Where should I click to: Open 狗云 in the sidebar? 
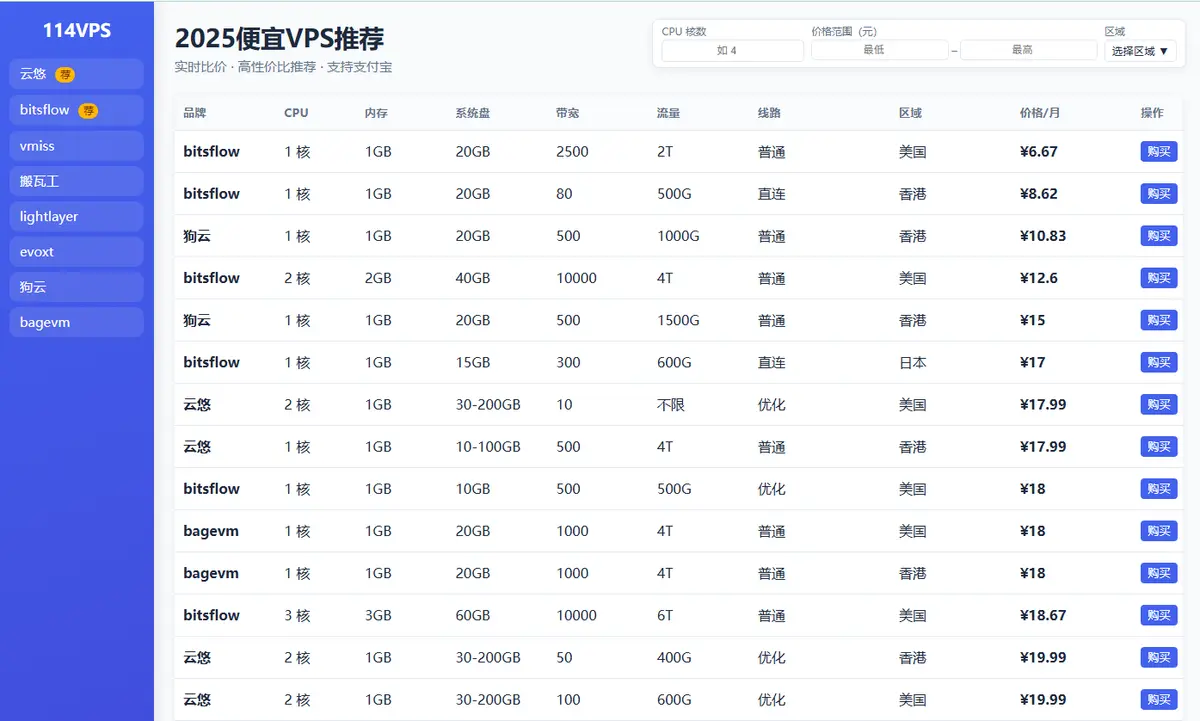pos(77,287)
